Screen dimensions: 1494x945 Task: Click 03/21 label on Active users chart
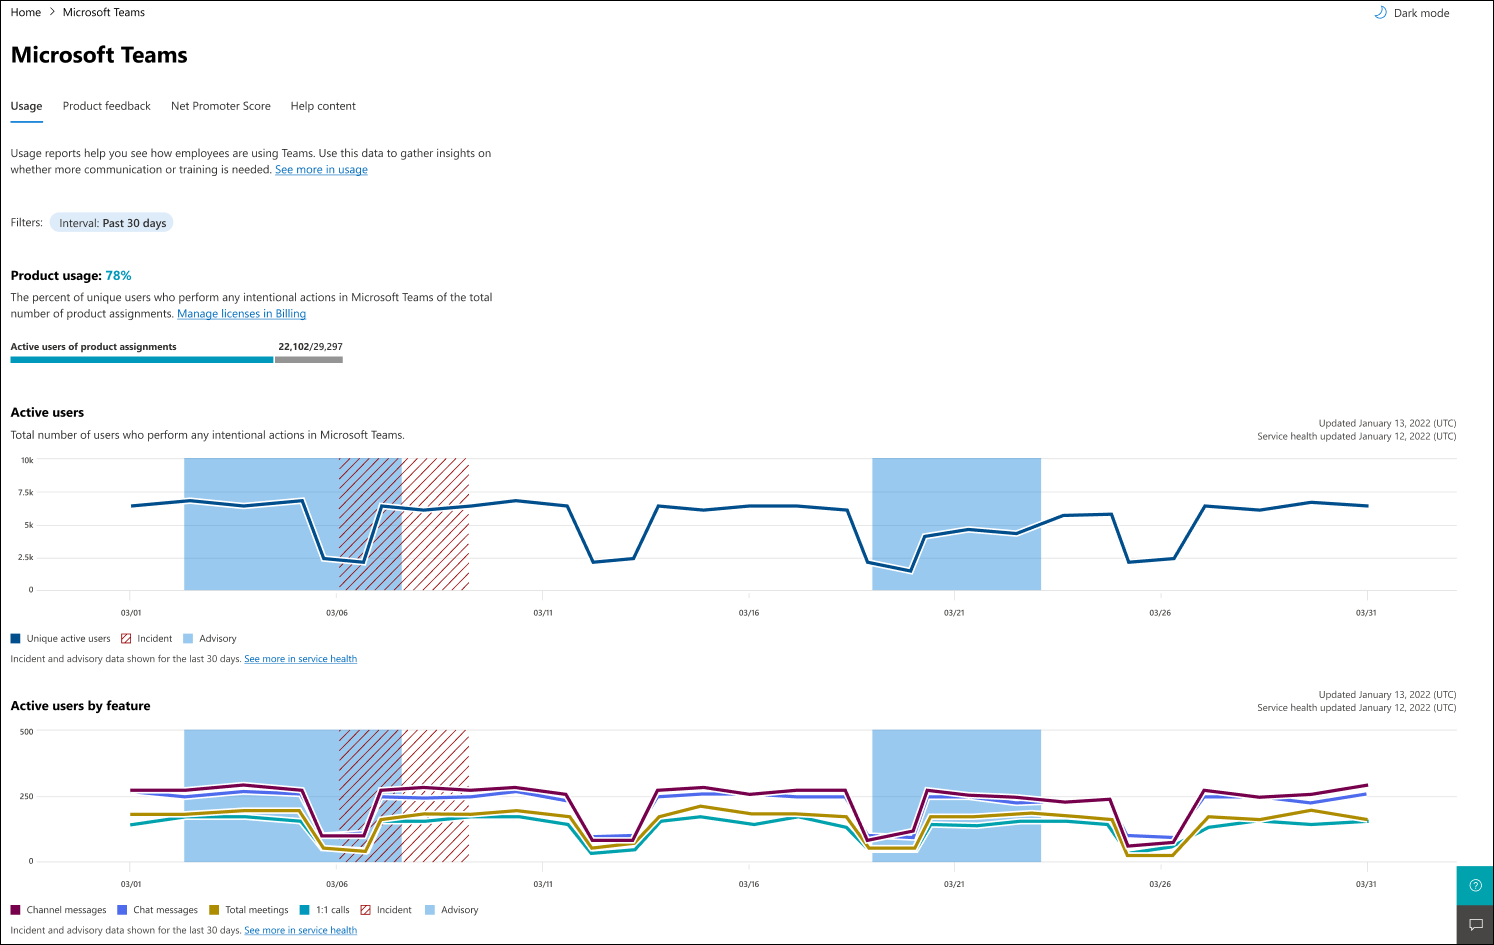954,613
